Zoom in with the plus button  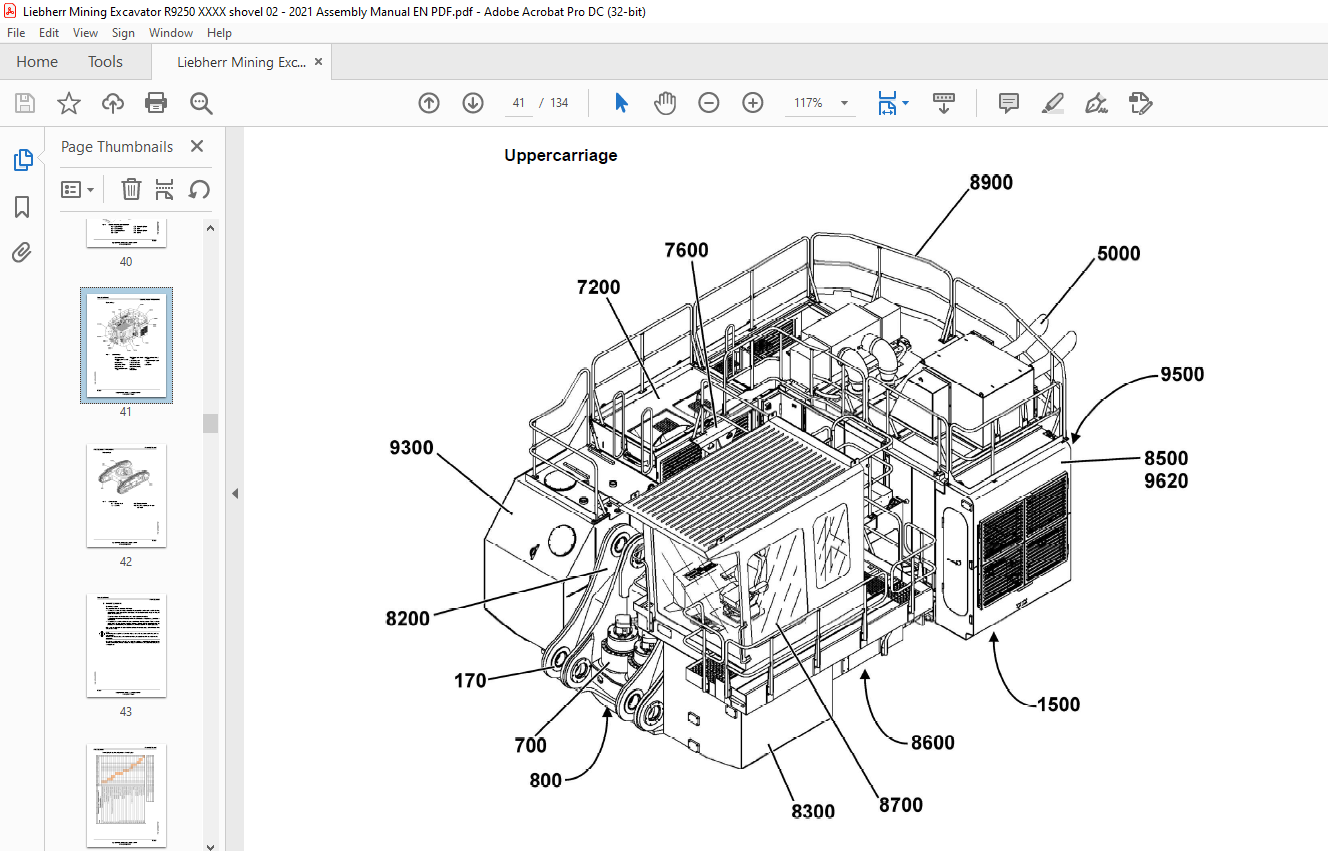(753, 103)
